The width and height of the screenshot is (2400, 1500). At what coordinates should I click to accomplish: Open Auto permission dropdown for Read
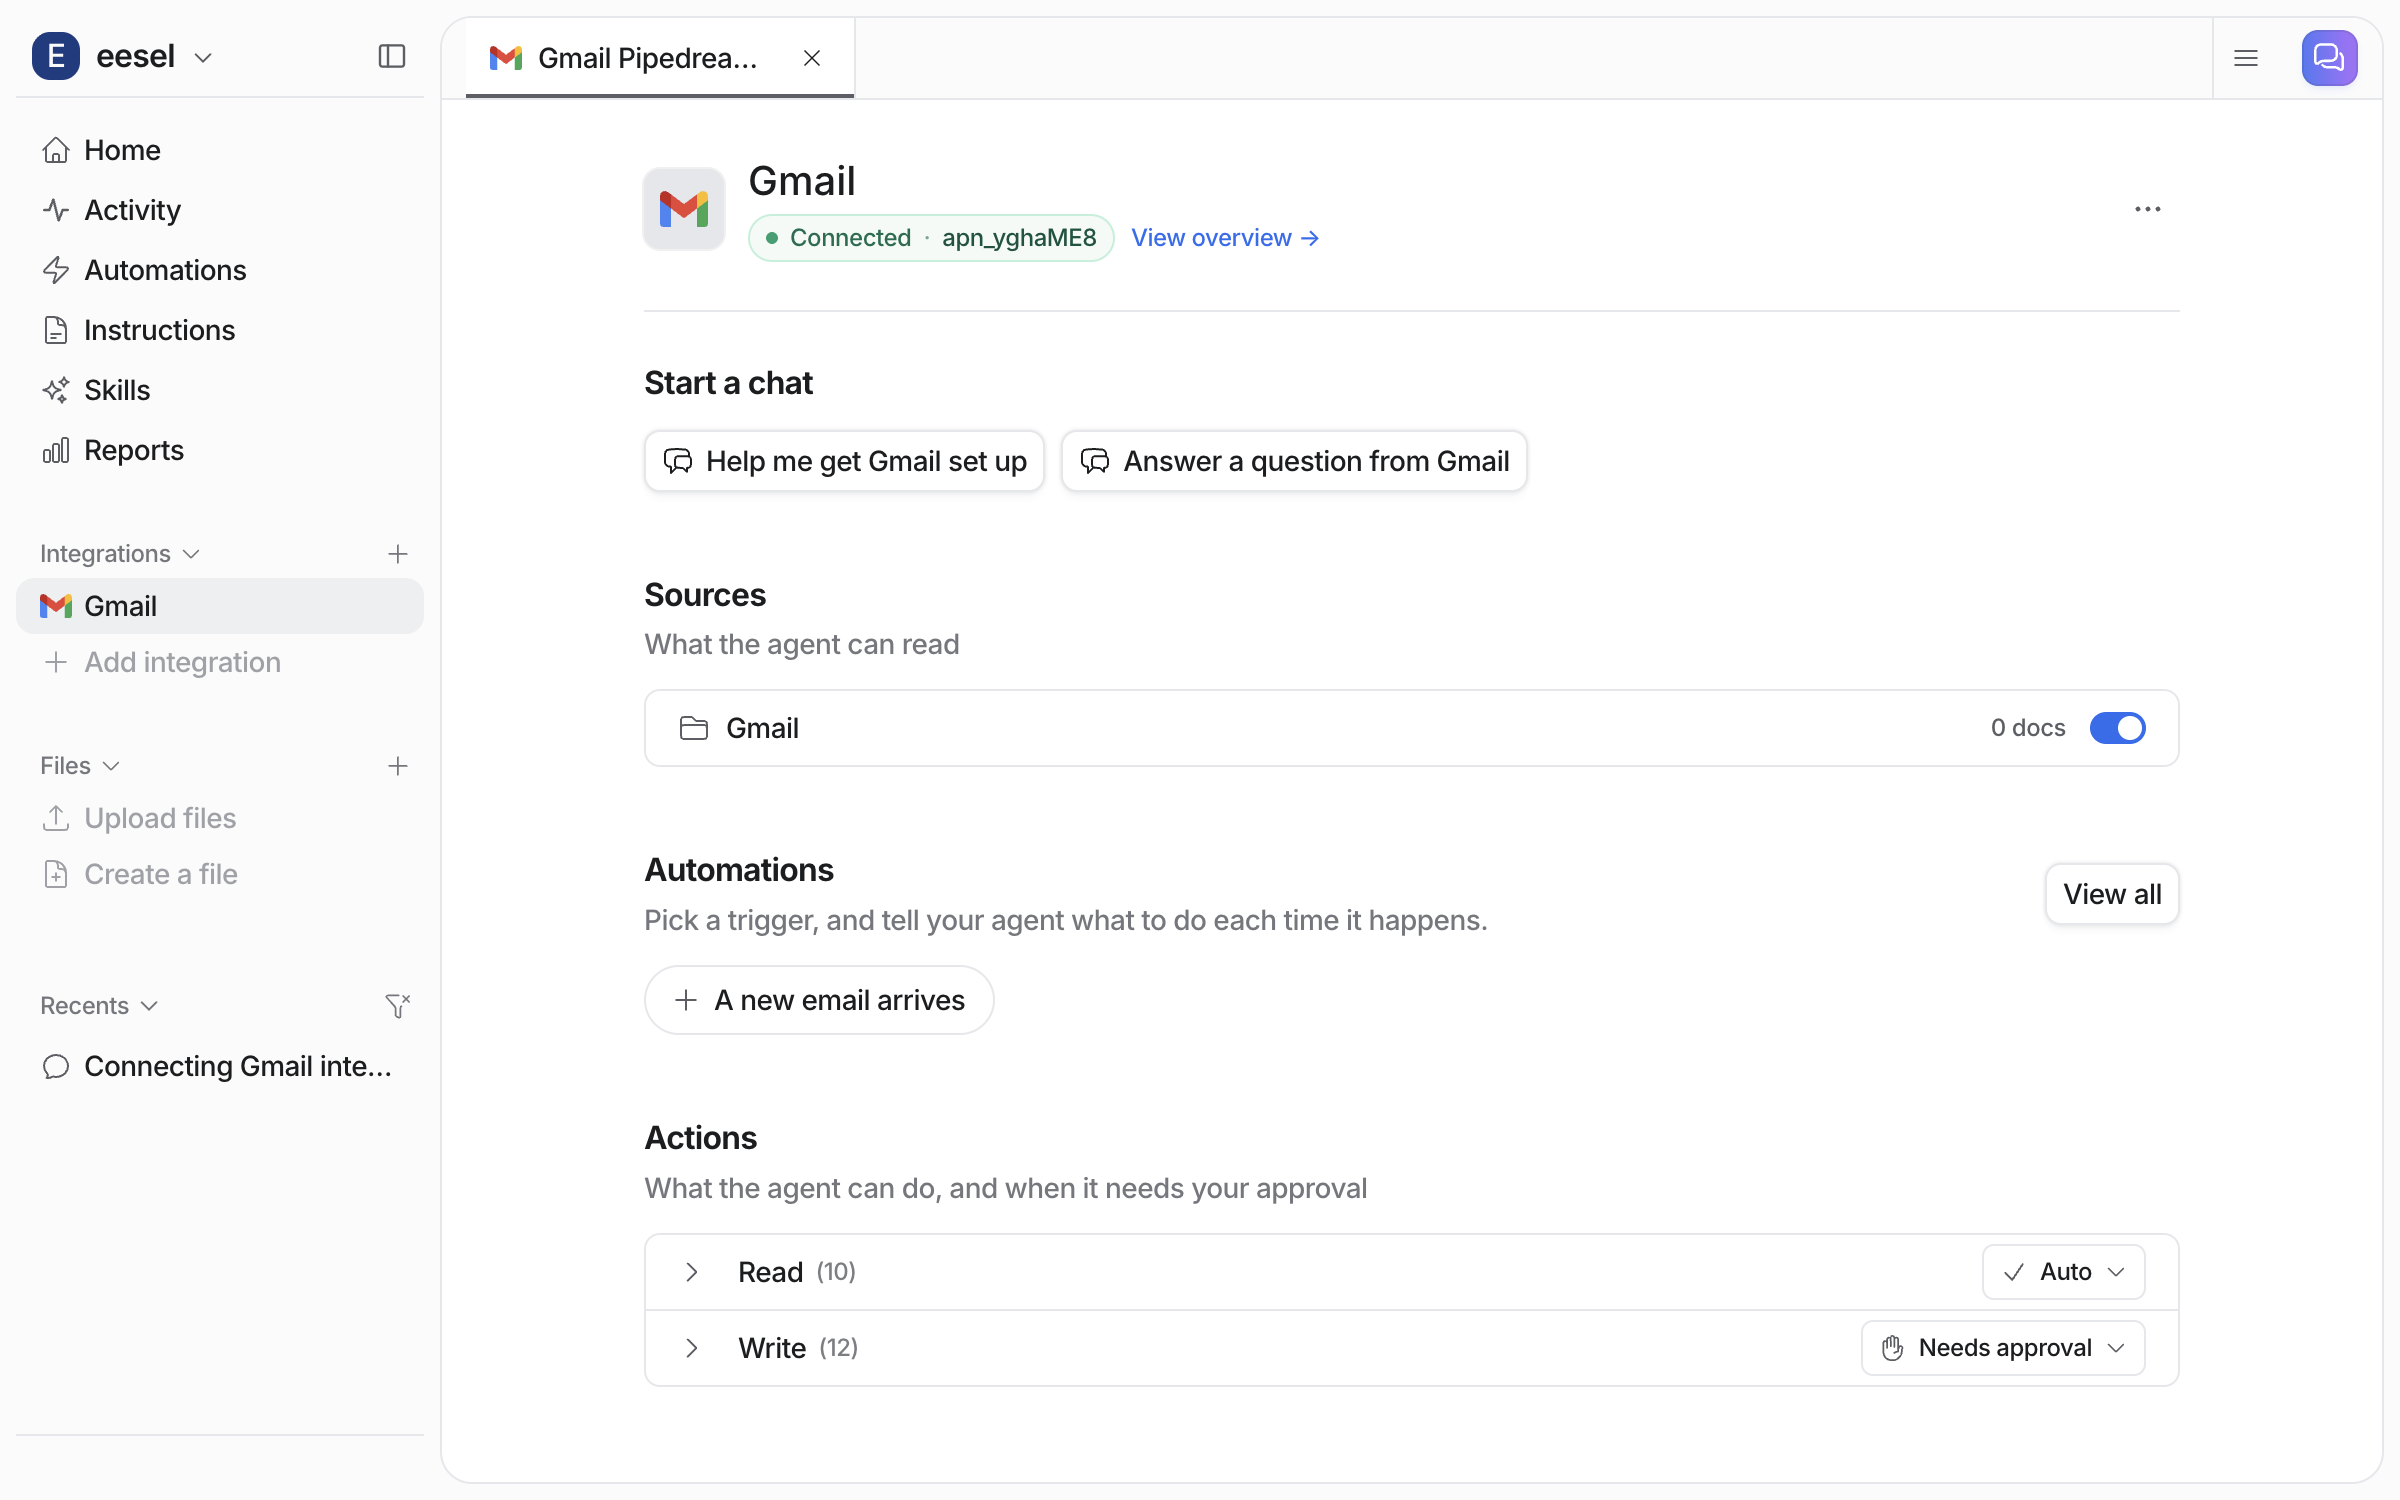click(x=2064, y=1272)
